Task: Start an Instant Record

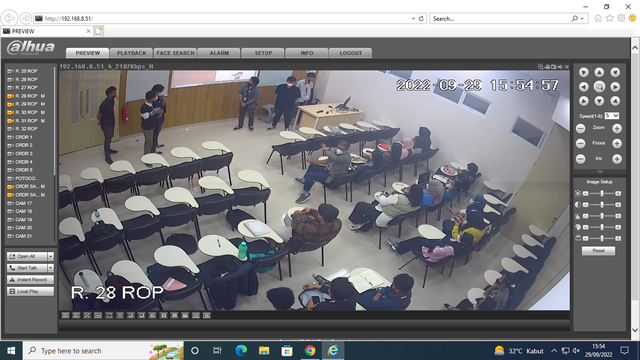Action: pos(30,280)
